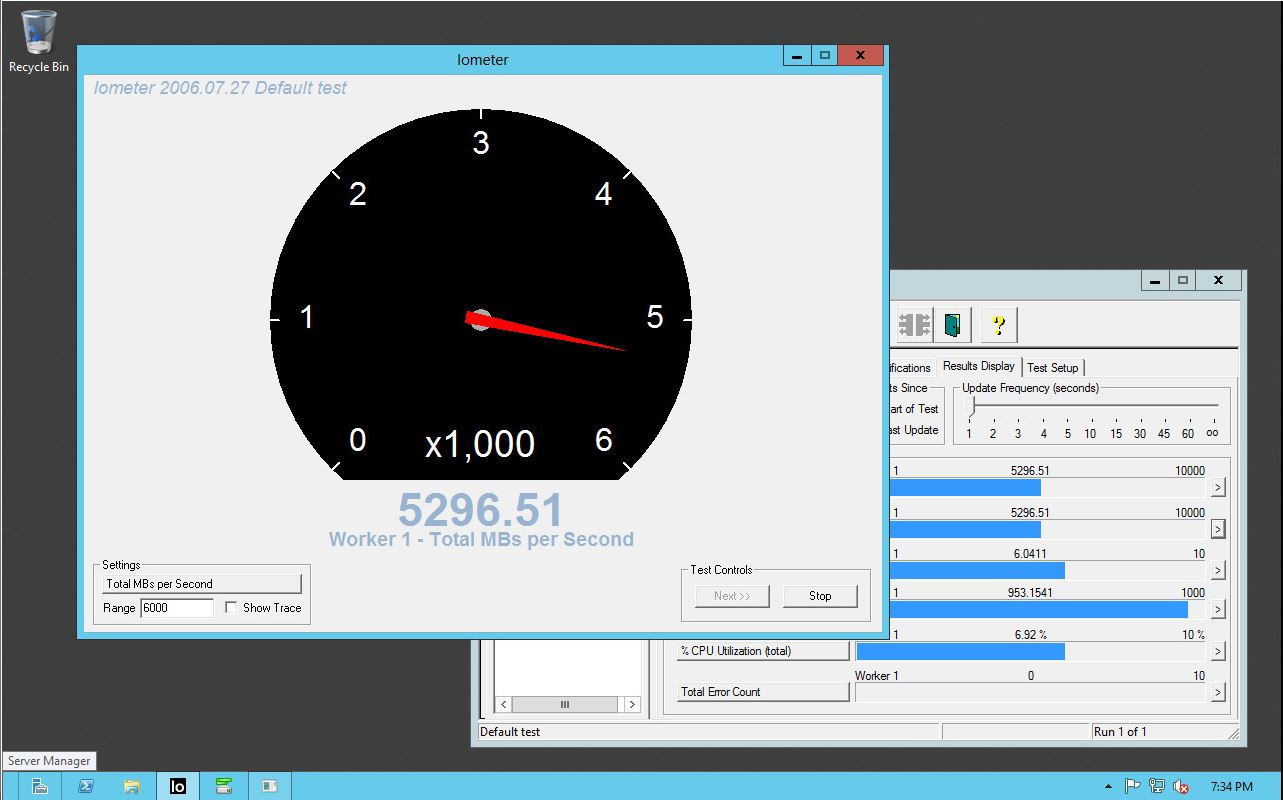Click the Update Frequency slider thumb

click(x=970, y=406)
